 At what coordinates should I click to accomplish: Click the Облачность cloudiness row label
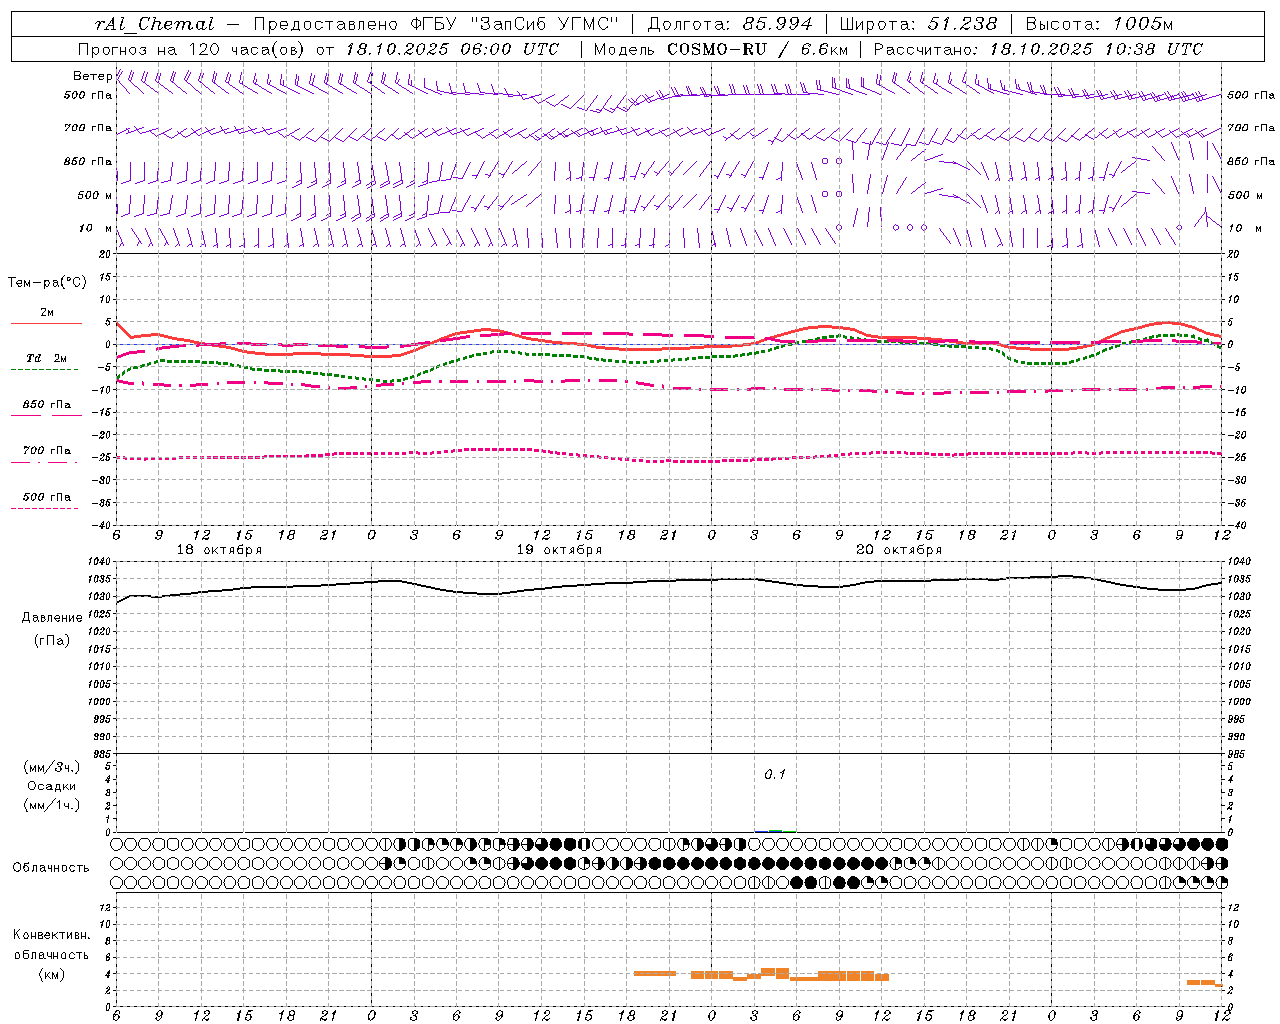pyautogui.click(x=51, y=867)
